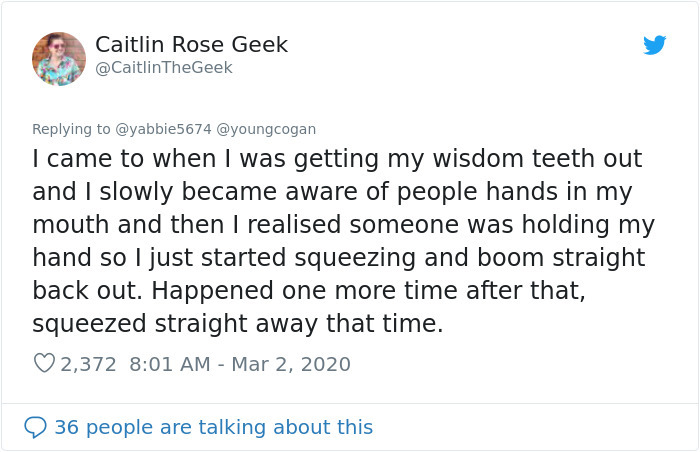Click the tweet line starting "I came to when"
This screenshot has height=452, width=700.
click(337, 159)
